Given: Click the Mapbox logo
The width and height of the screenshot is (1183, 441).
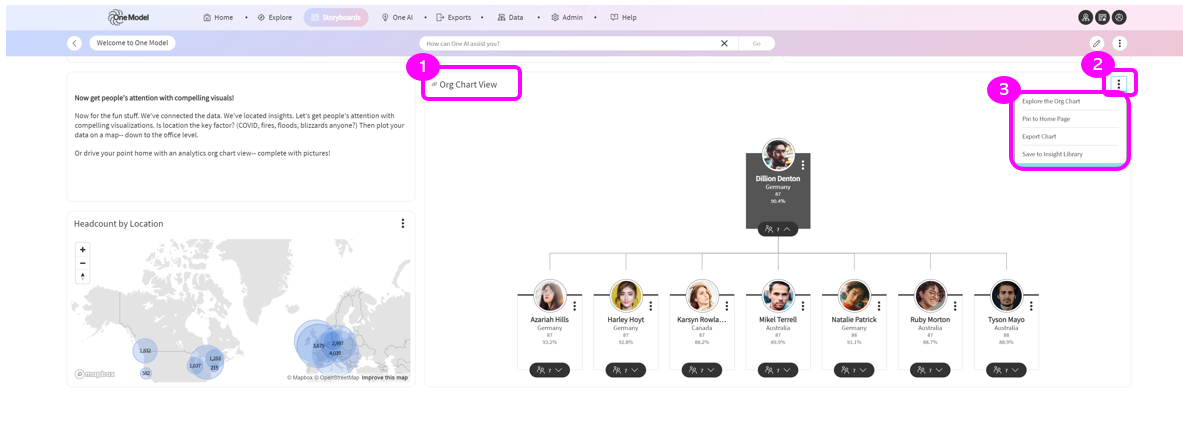Looking at the screenshot, I should 94,374.
